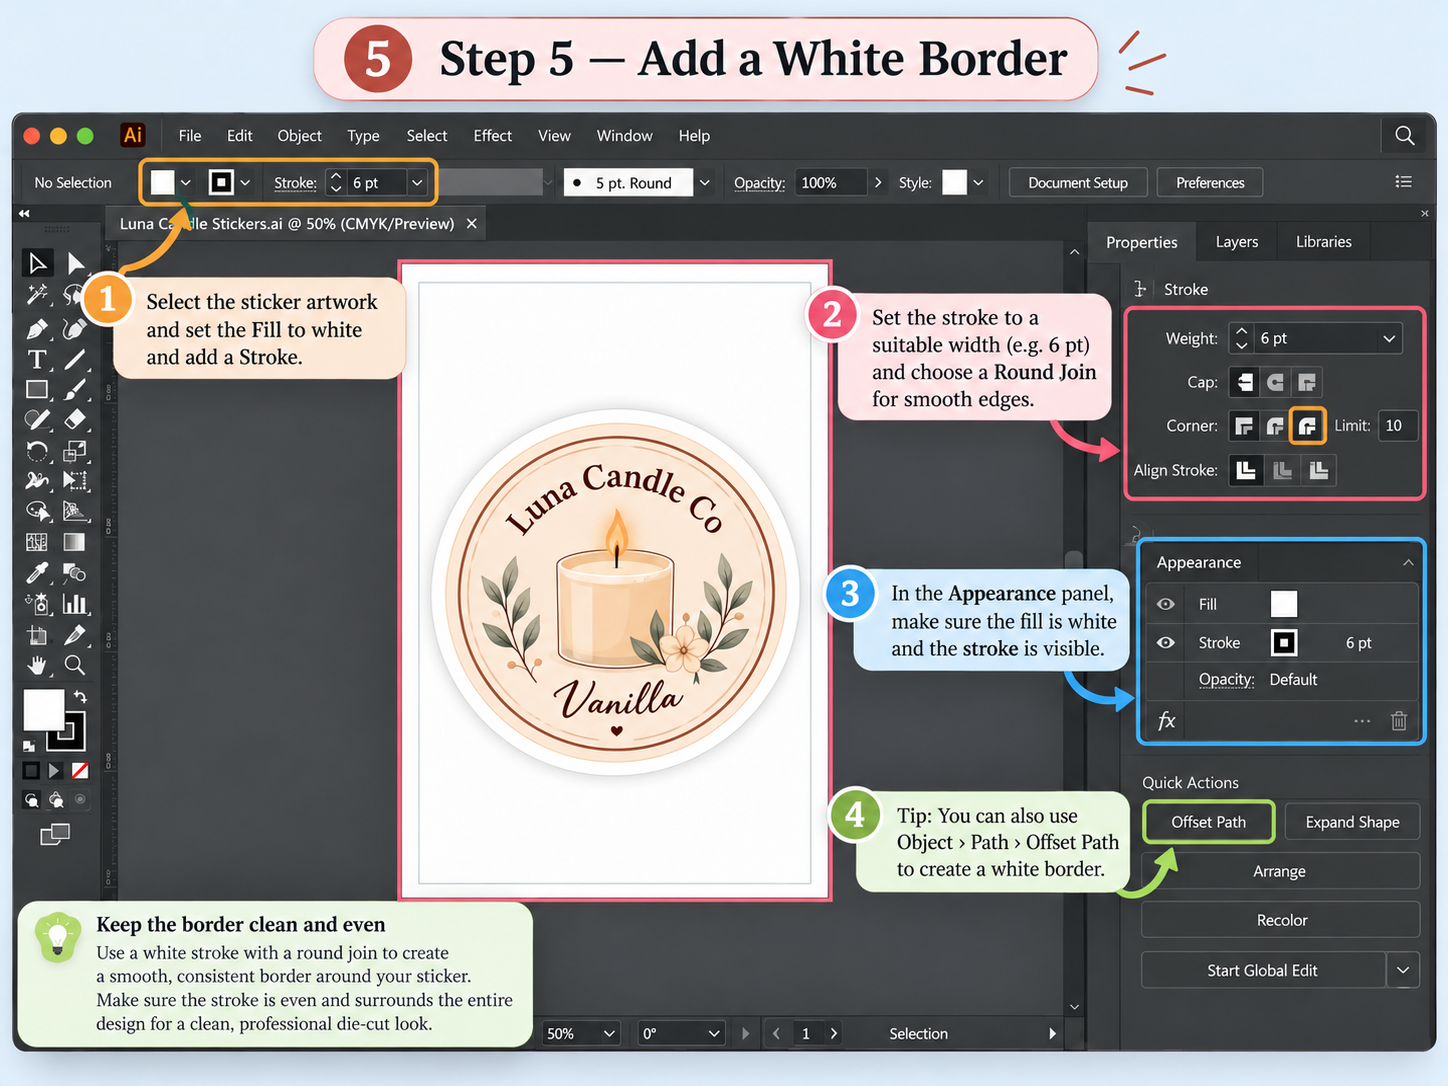Screen dimensions: 1448x1086
Task: Open the Weight dropdown in Stroke panel
Action: tap(1389, 339)
